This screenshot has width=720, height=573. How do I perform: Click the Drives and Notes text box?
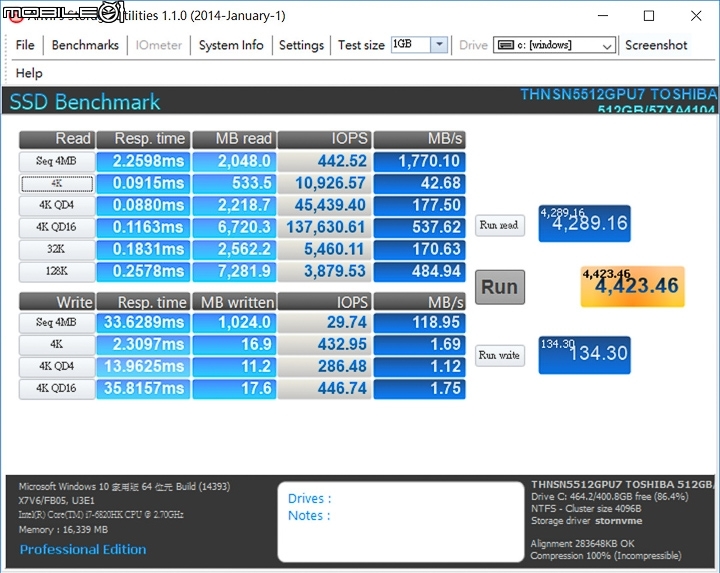[400, 522]
